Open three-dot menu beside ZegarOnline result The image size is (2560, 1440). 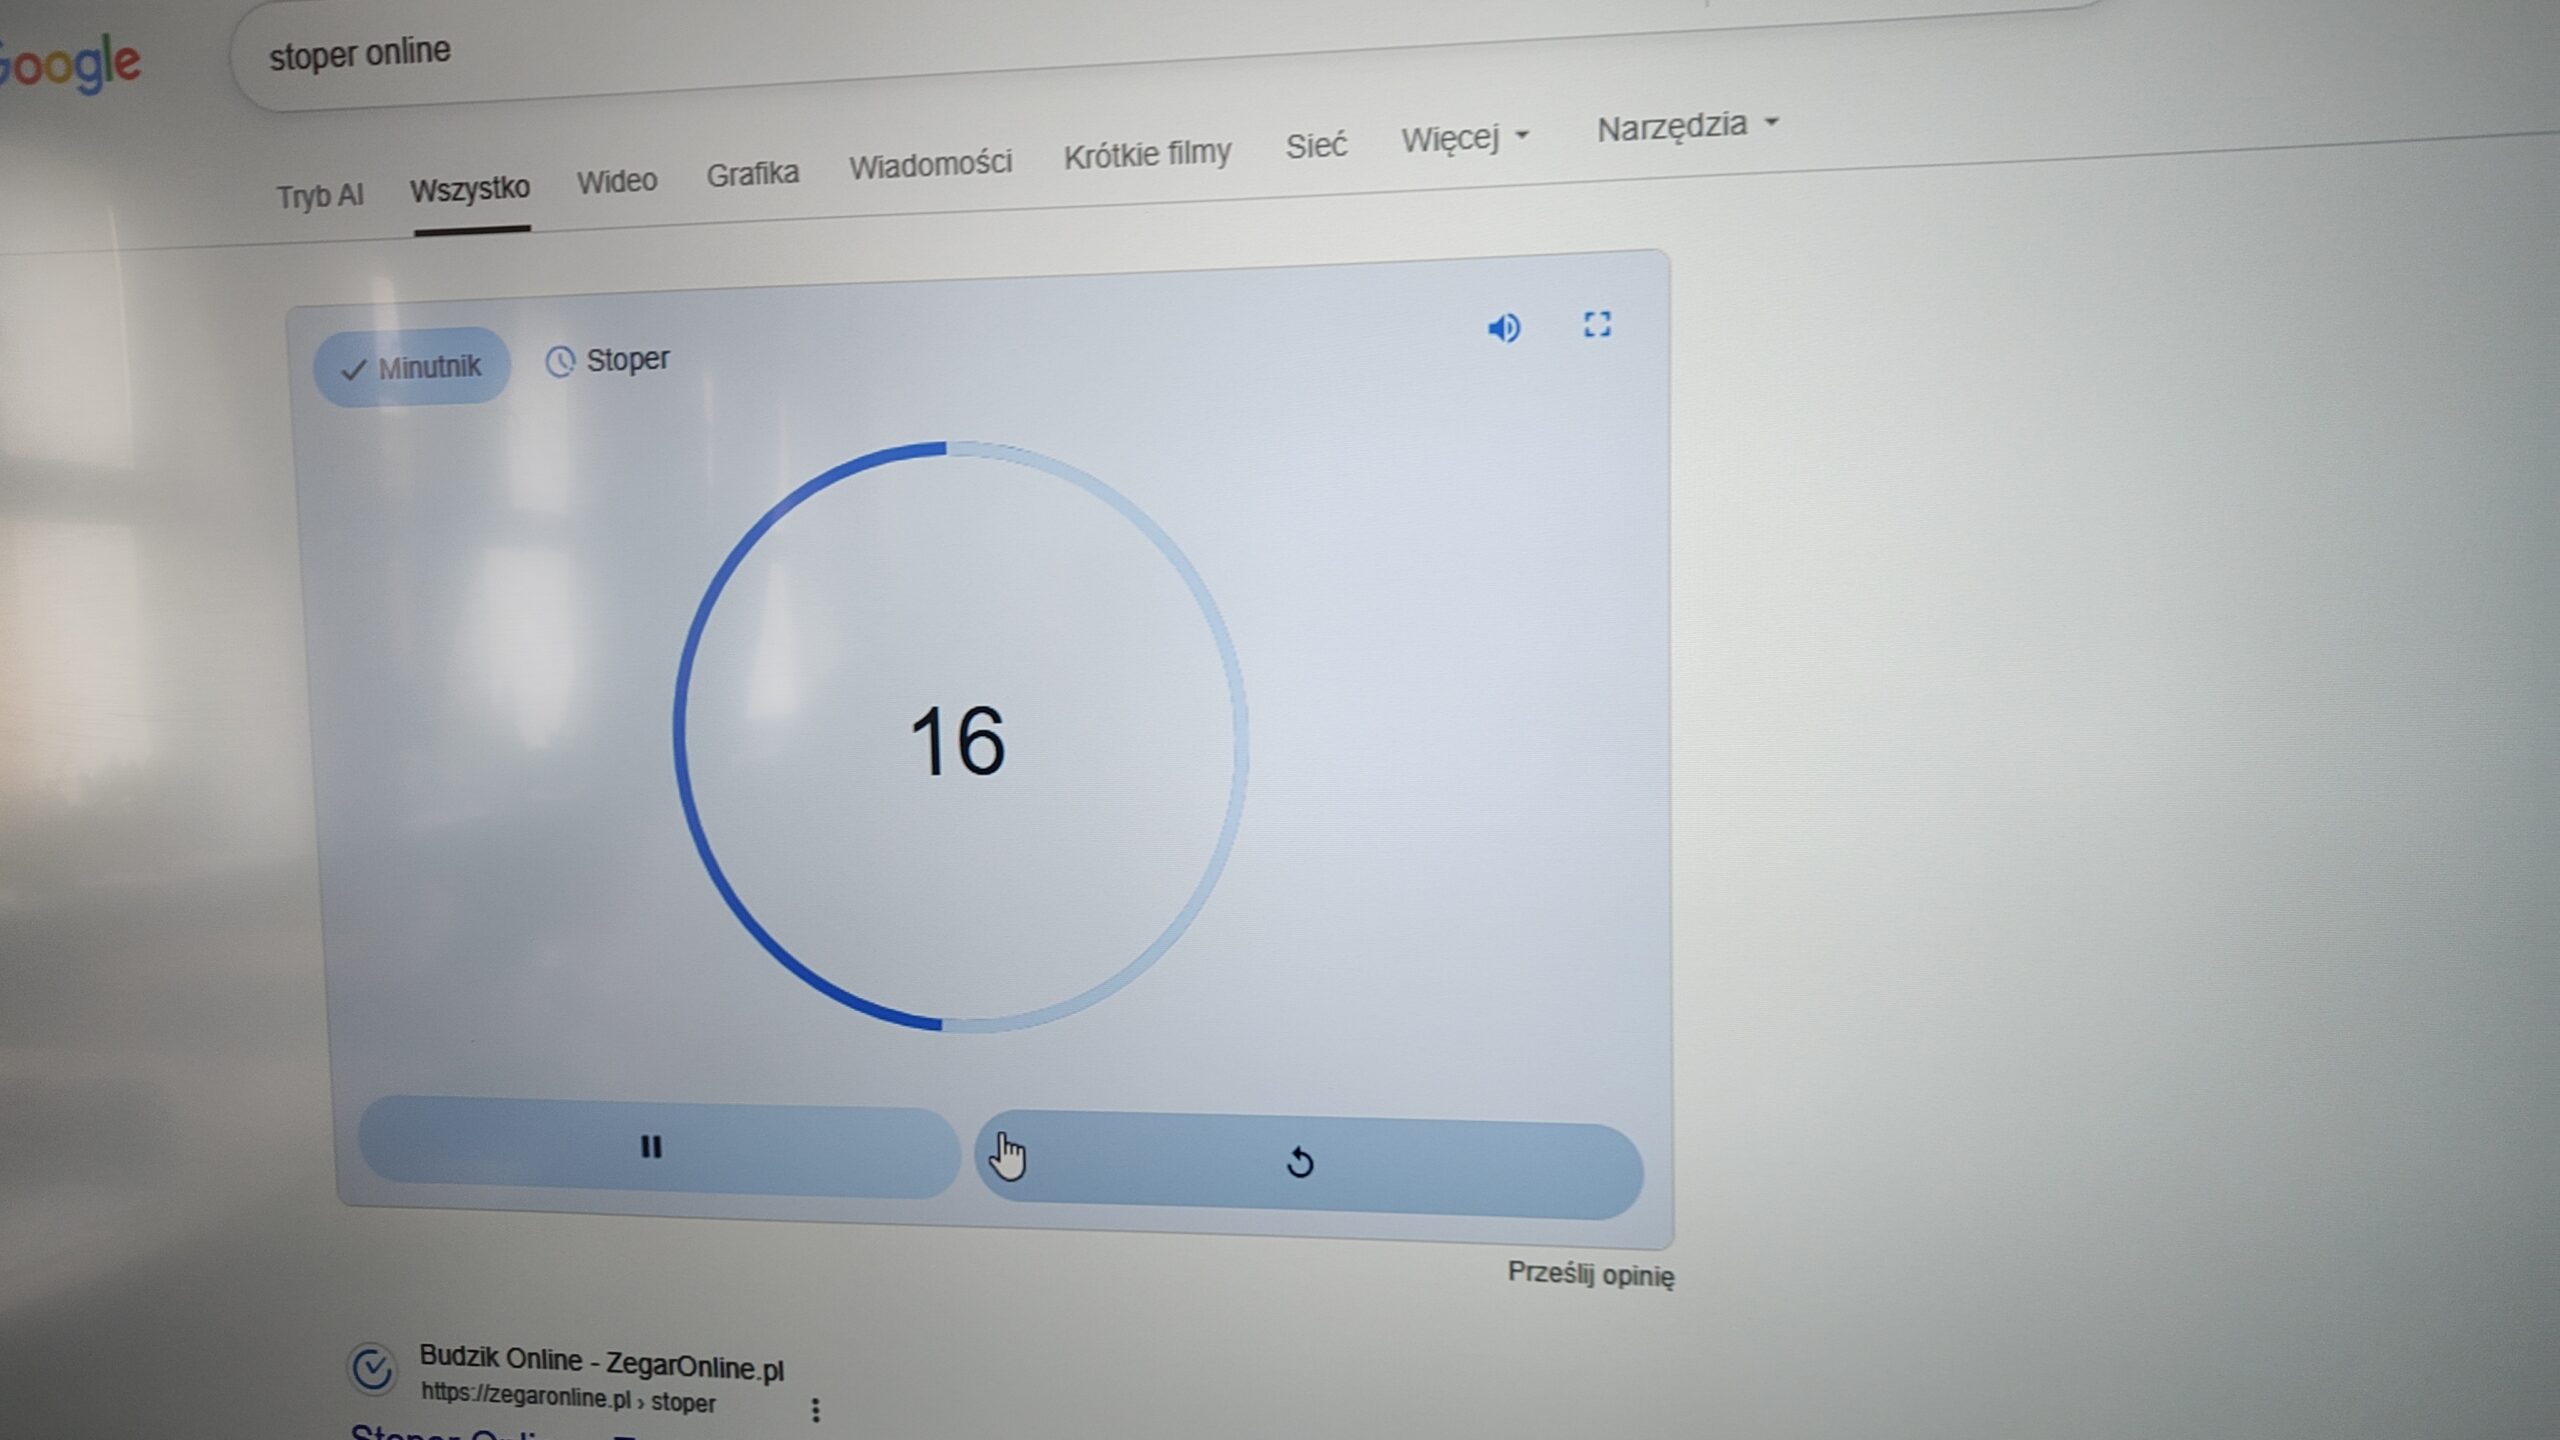coord(816,1409)
